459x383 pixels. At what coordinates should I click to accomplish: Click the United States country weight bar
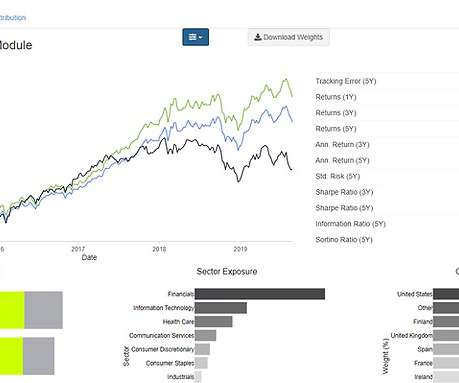pyautogui.click(x=446, y=294)
